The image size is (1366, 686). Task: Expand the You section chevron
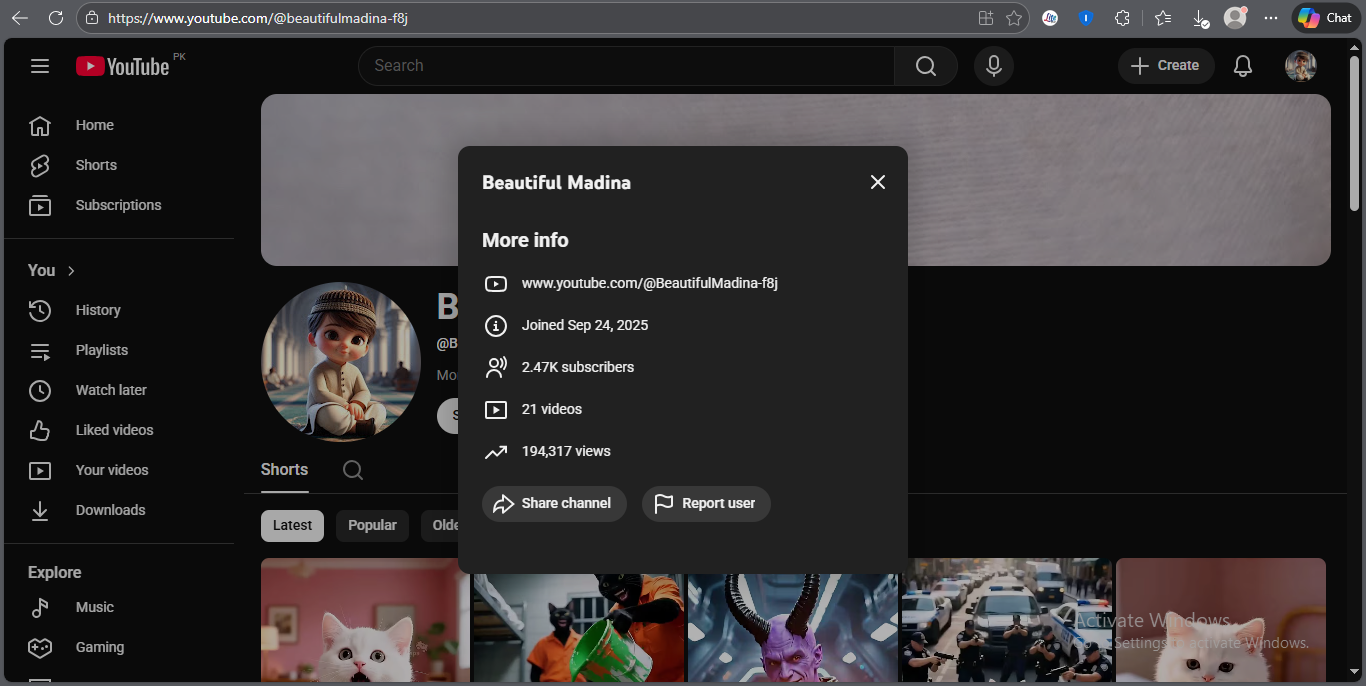pos(71,271)
